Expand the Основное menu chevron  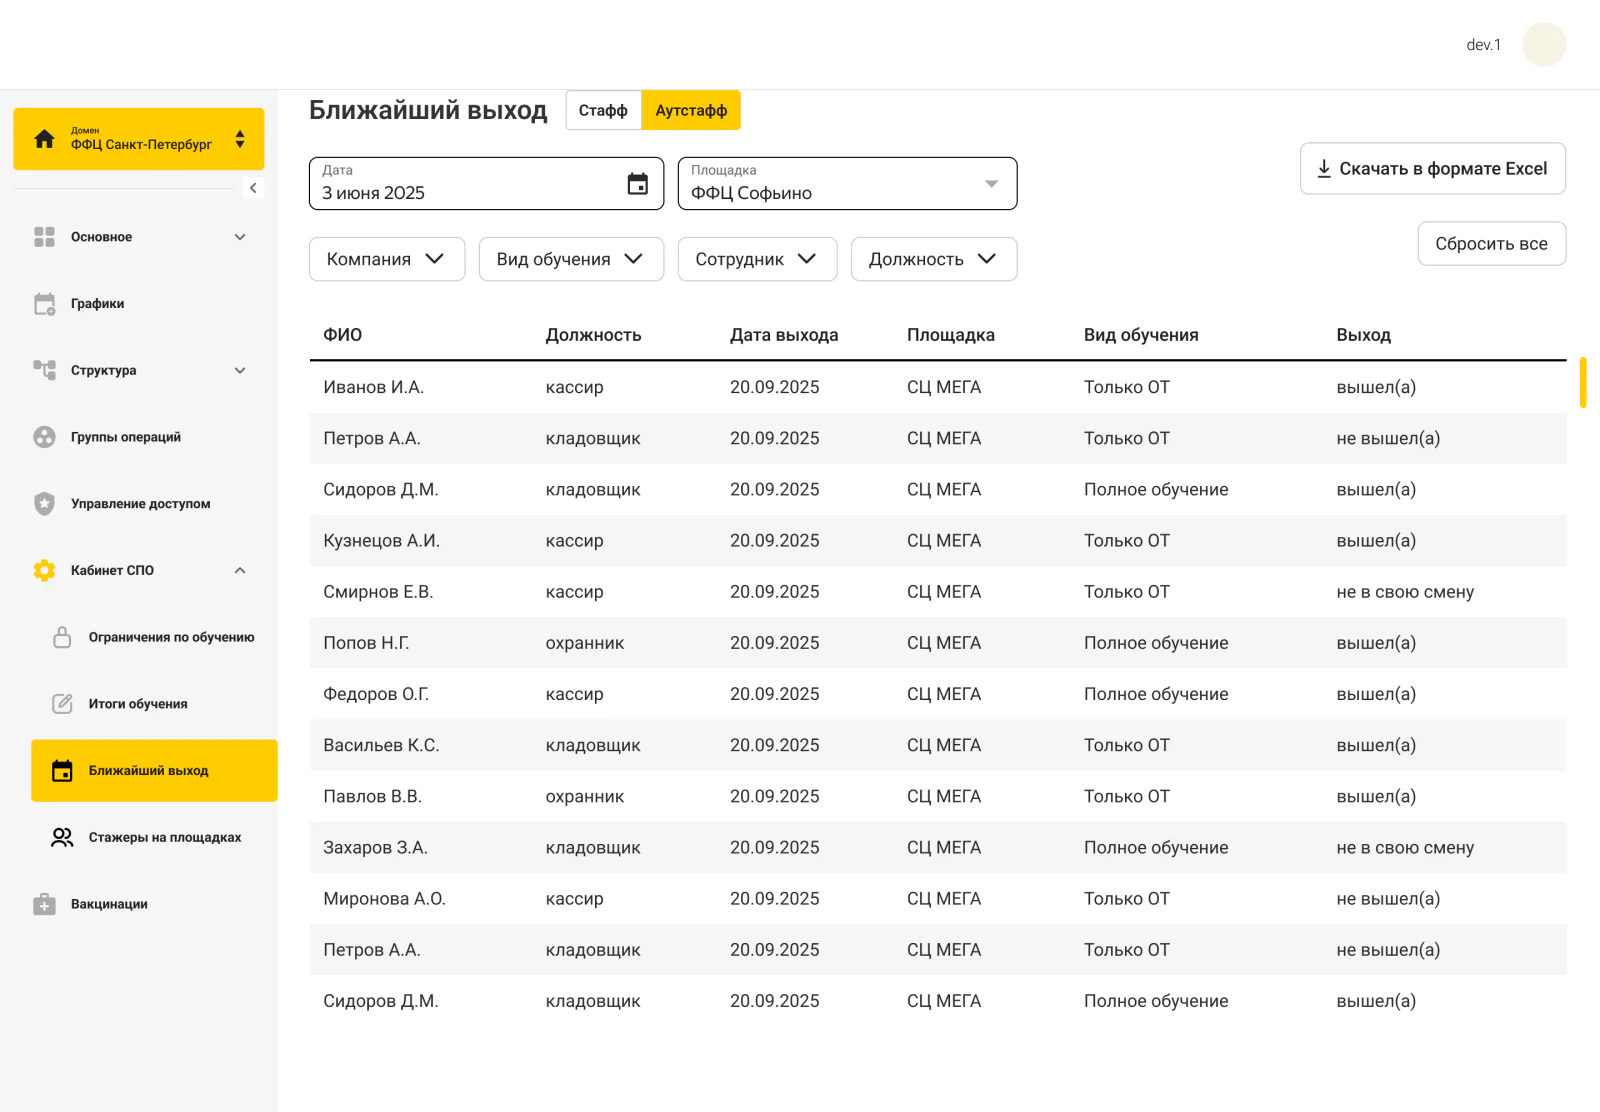tap(240, 237)
